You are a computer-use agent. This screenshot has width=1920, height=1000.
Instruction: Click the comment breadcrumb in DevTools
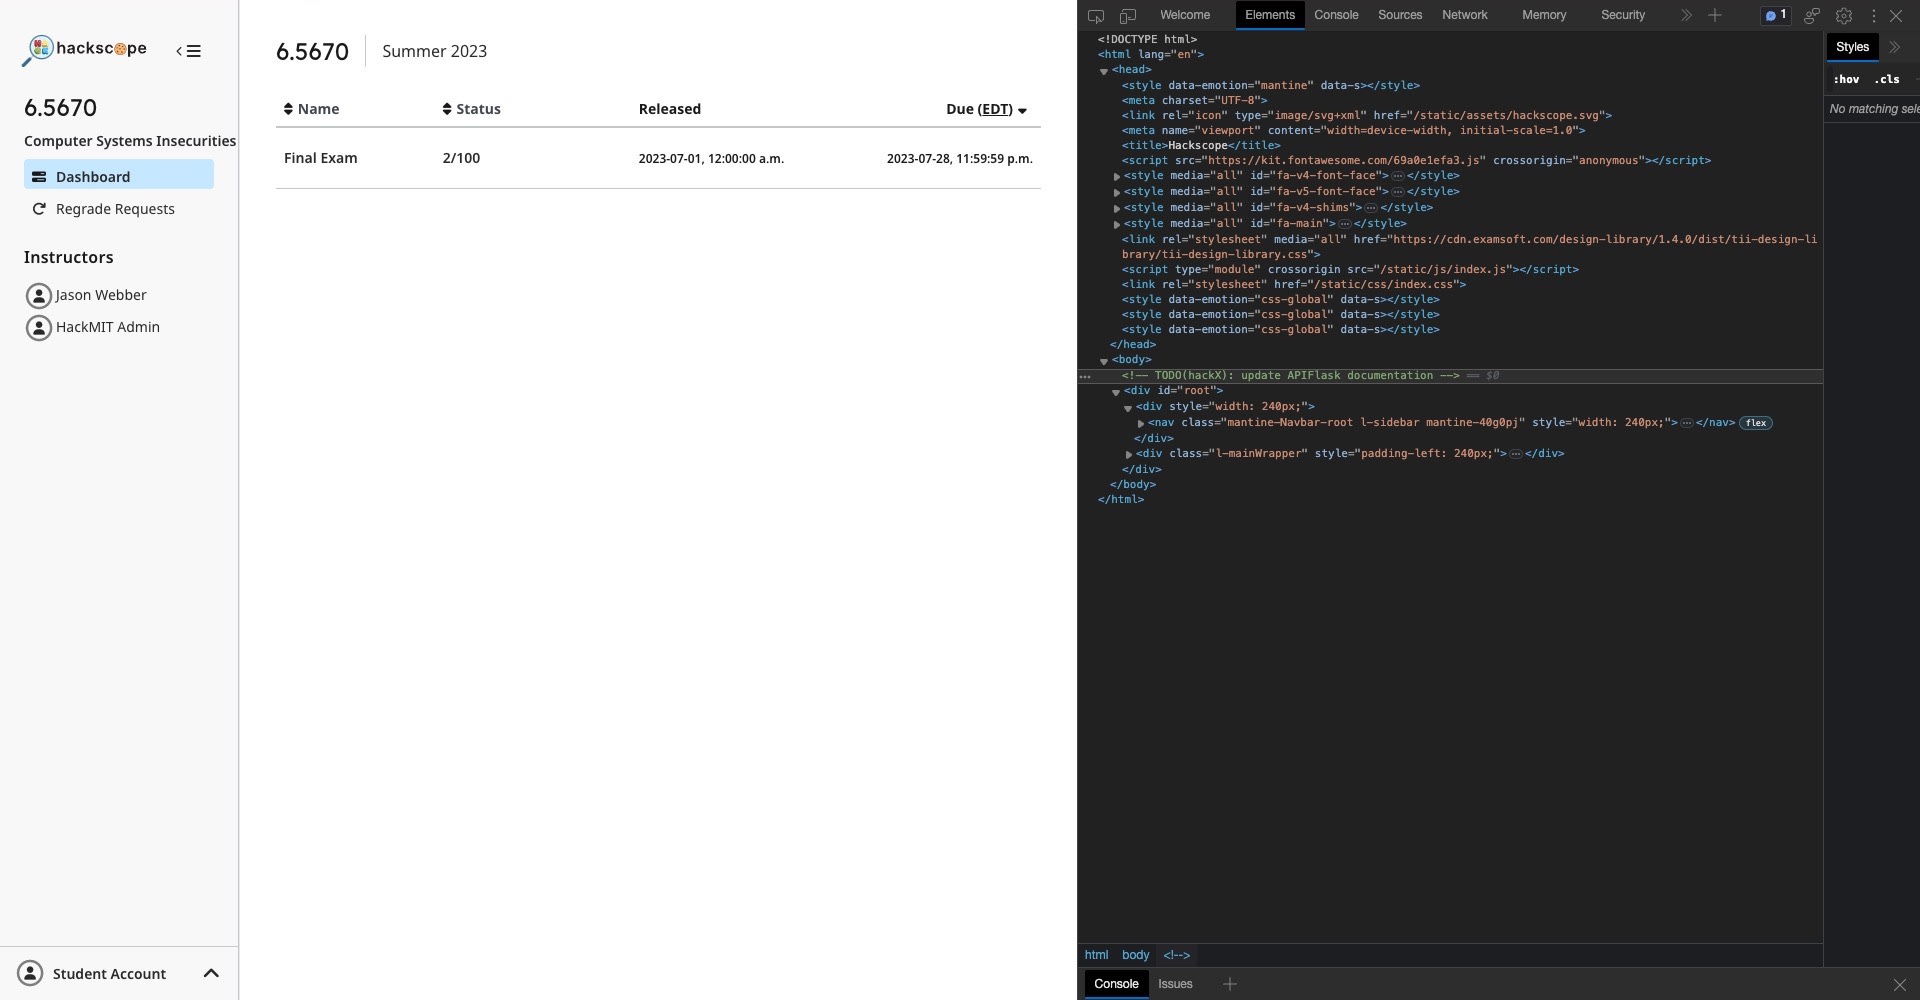tap(1176, 955)
